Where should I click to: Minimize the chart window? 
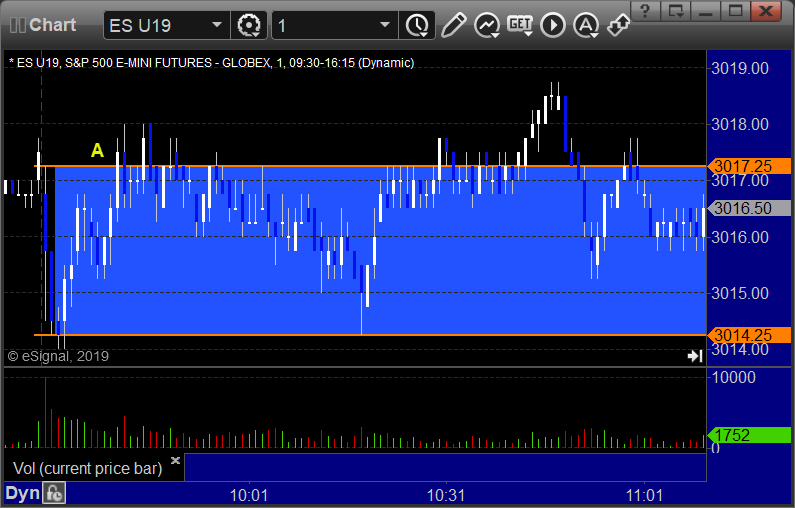[706, 10]
